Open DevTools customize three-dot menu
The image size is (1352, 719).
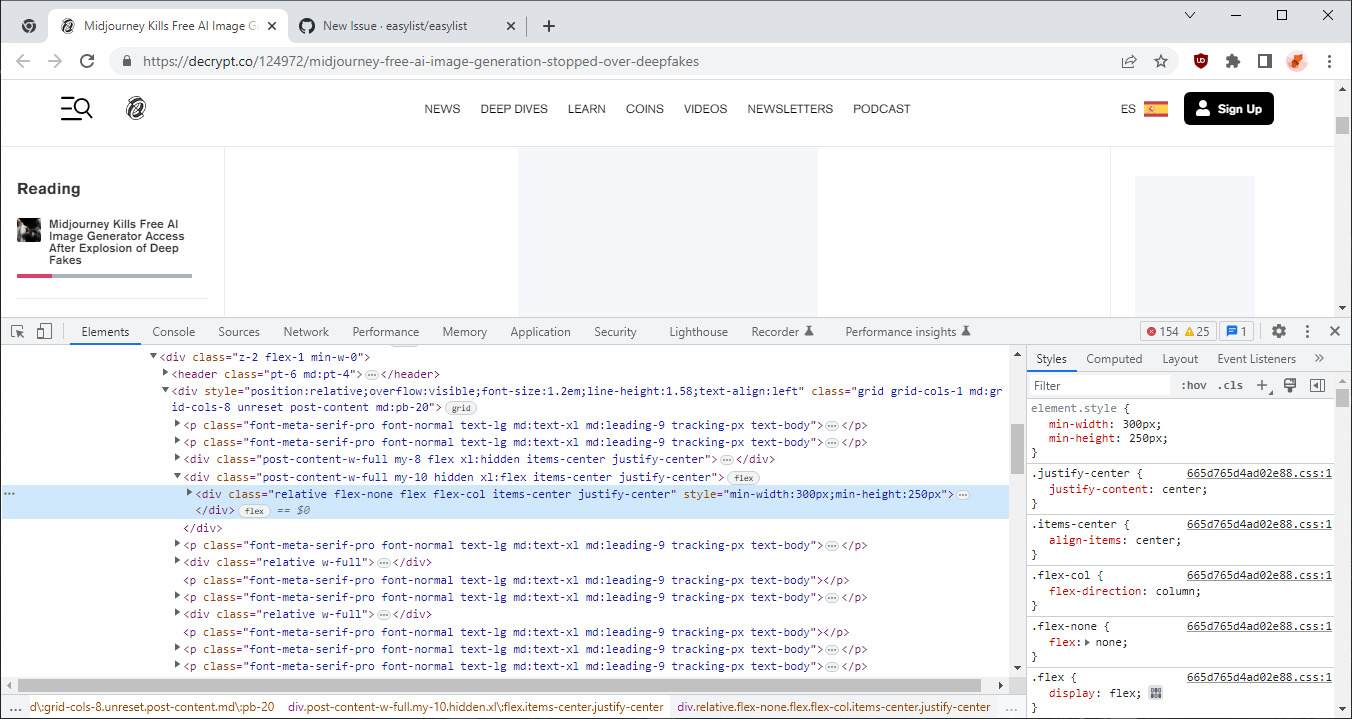(x=1307, y=331)
